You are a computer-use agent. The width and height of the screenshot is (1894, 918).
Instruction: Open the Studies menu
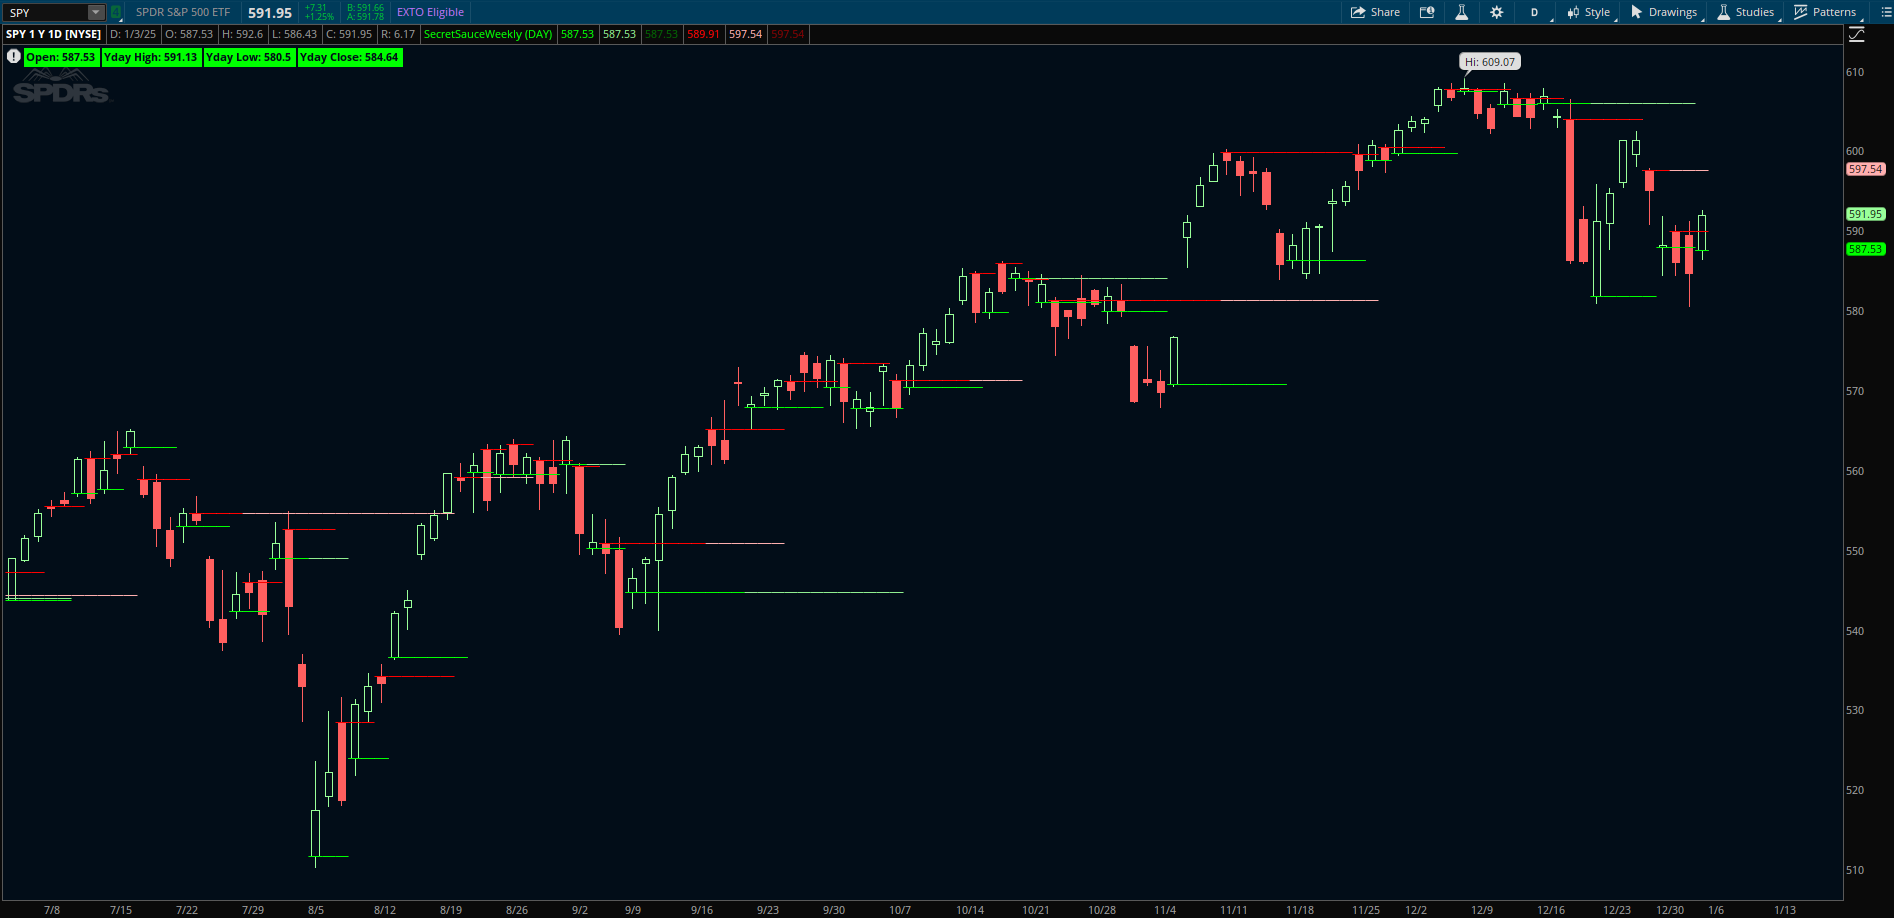[x=1745, y=12]
